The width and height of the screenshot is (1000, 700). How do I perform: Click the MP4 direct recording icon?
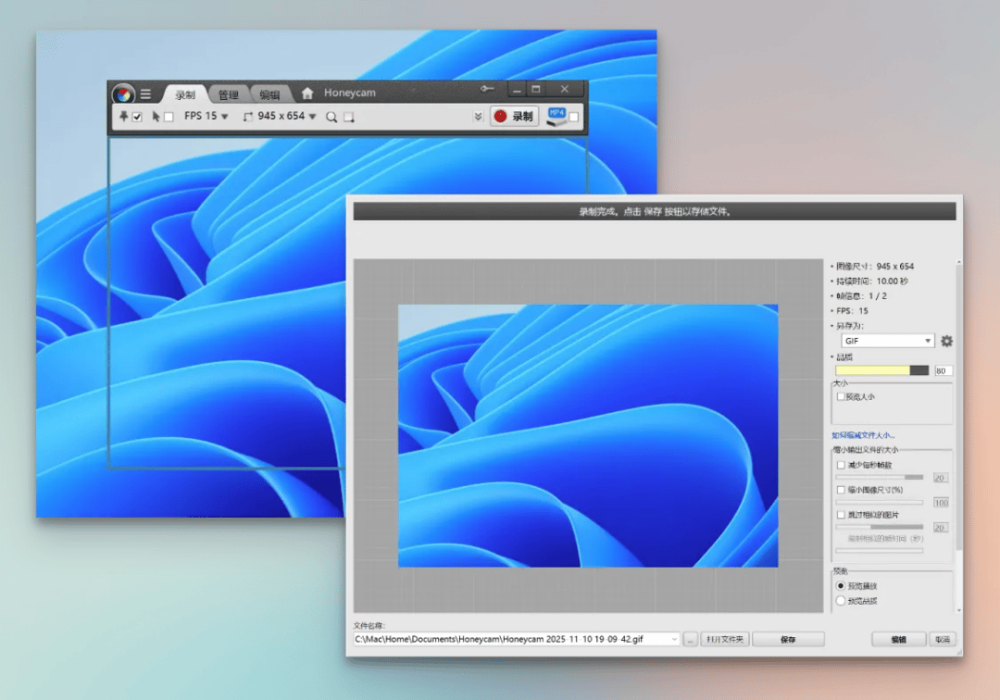[x=557, y=117]
